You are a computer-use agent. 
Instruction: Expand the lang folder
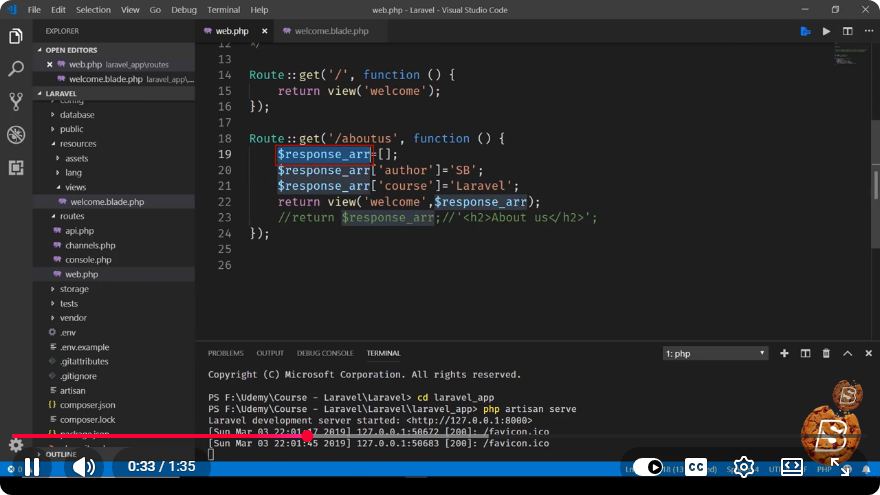tap(73, 173)
